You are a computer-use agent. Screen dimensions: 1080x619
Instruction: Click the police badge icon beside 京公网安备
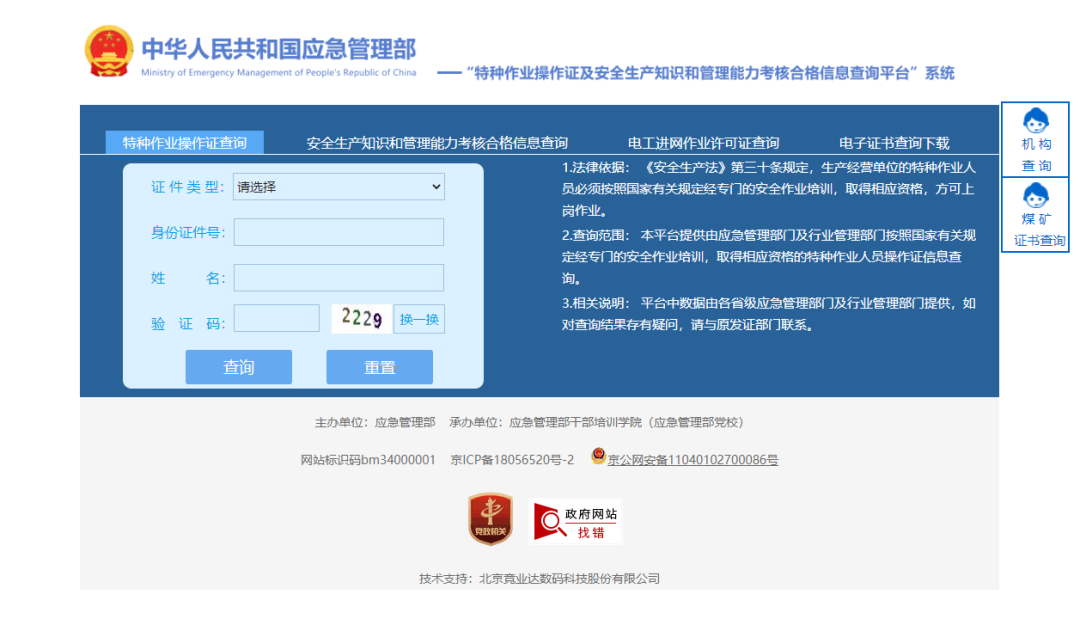click(598, 458)
